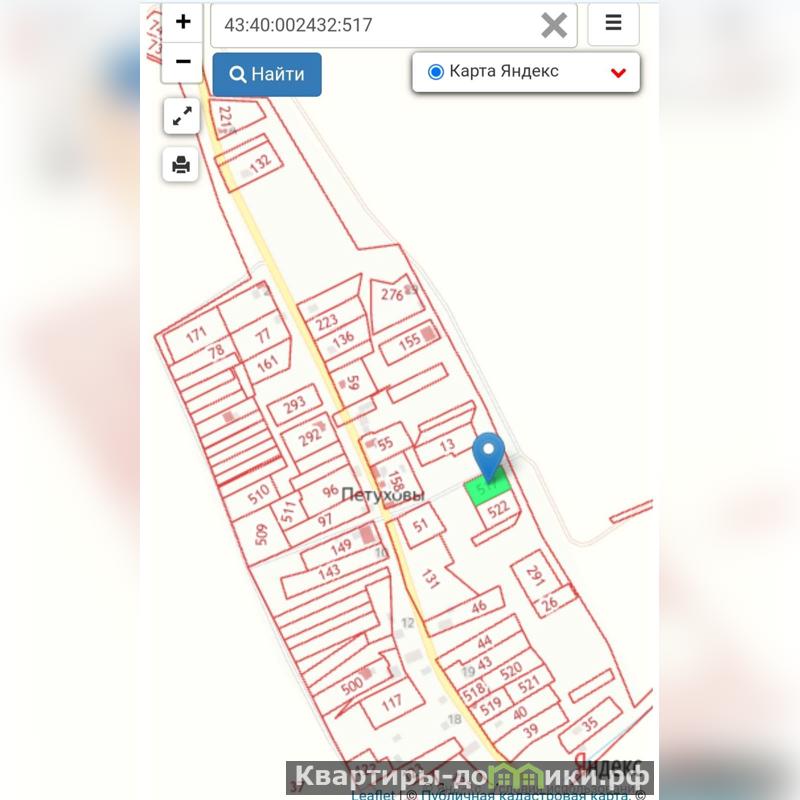The image size is (800, 800).
Task: Focus the cadastral number input field
Action: (375, 25)
